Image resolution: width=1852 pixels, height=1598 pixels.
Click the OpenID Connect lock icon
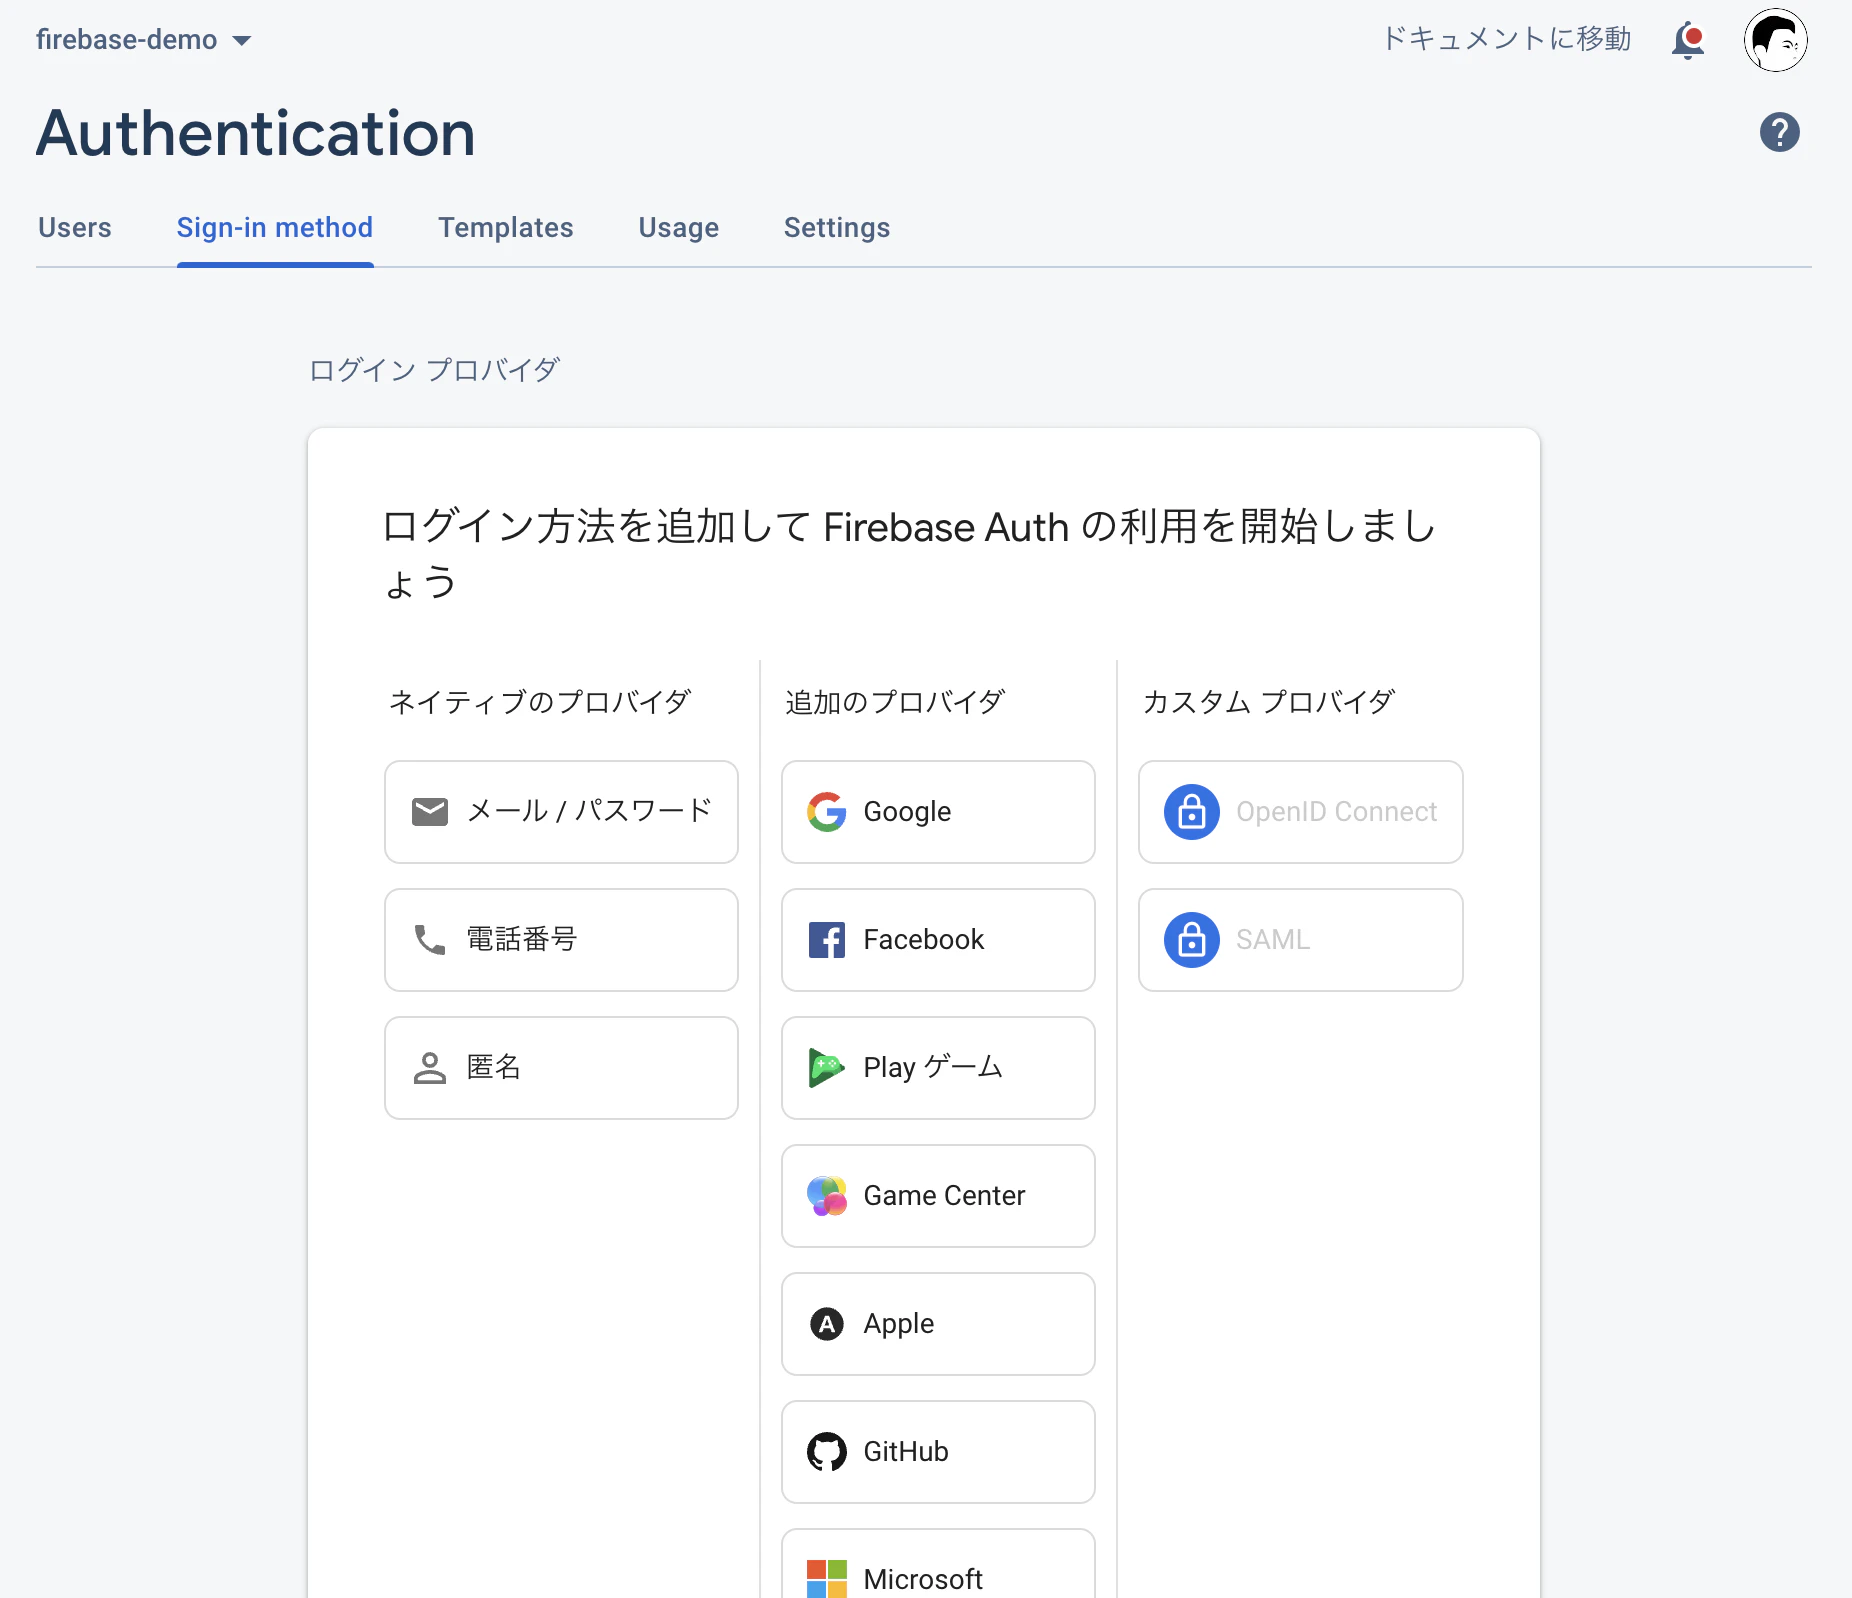point(1192,812)
